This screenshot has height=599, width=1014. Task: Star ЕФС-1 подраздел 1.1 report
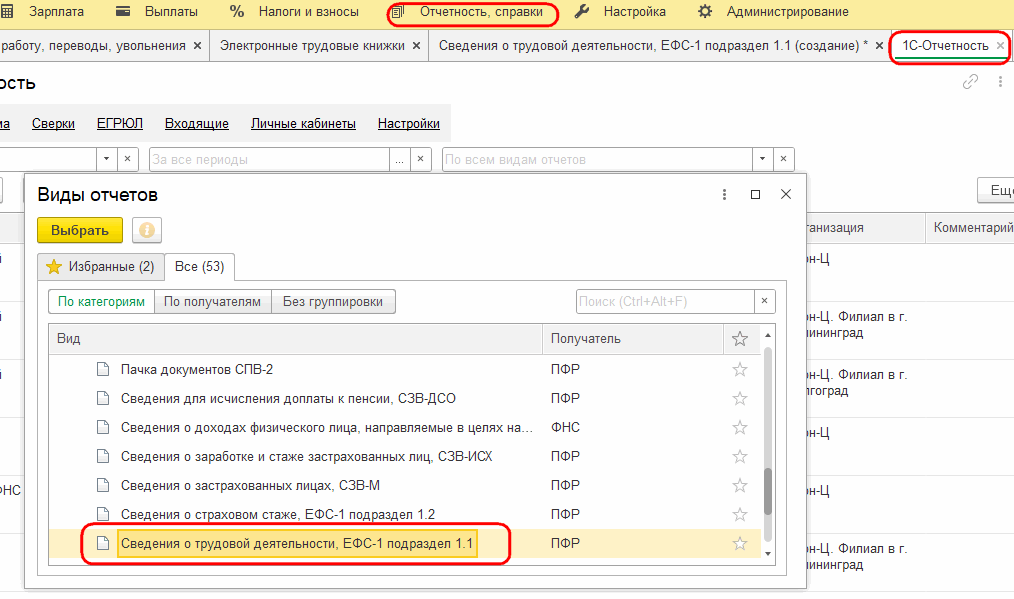[740, 544]
